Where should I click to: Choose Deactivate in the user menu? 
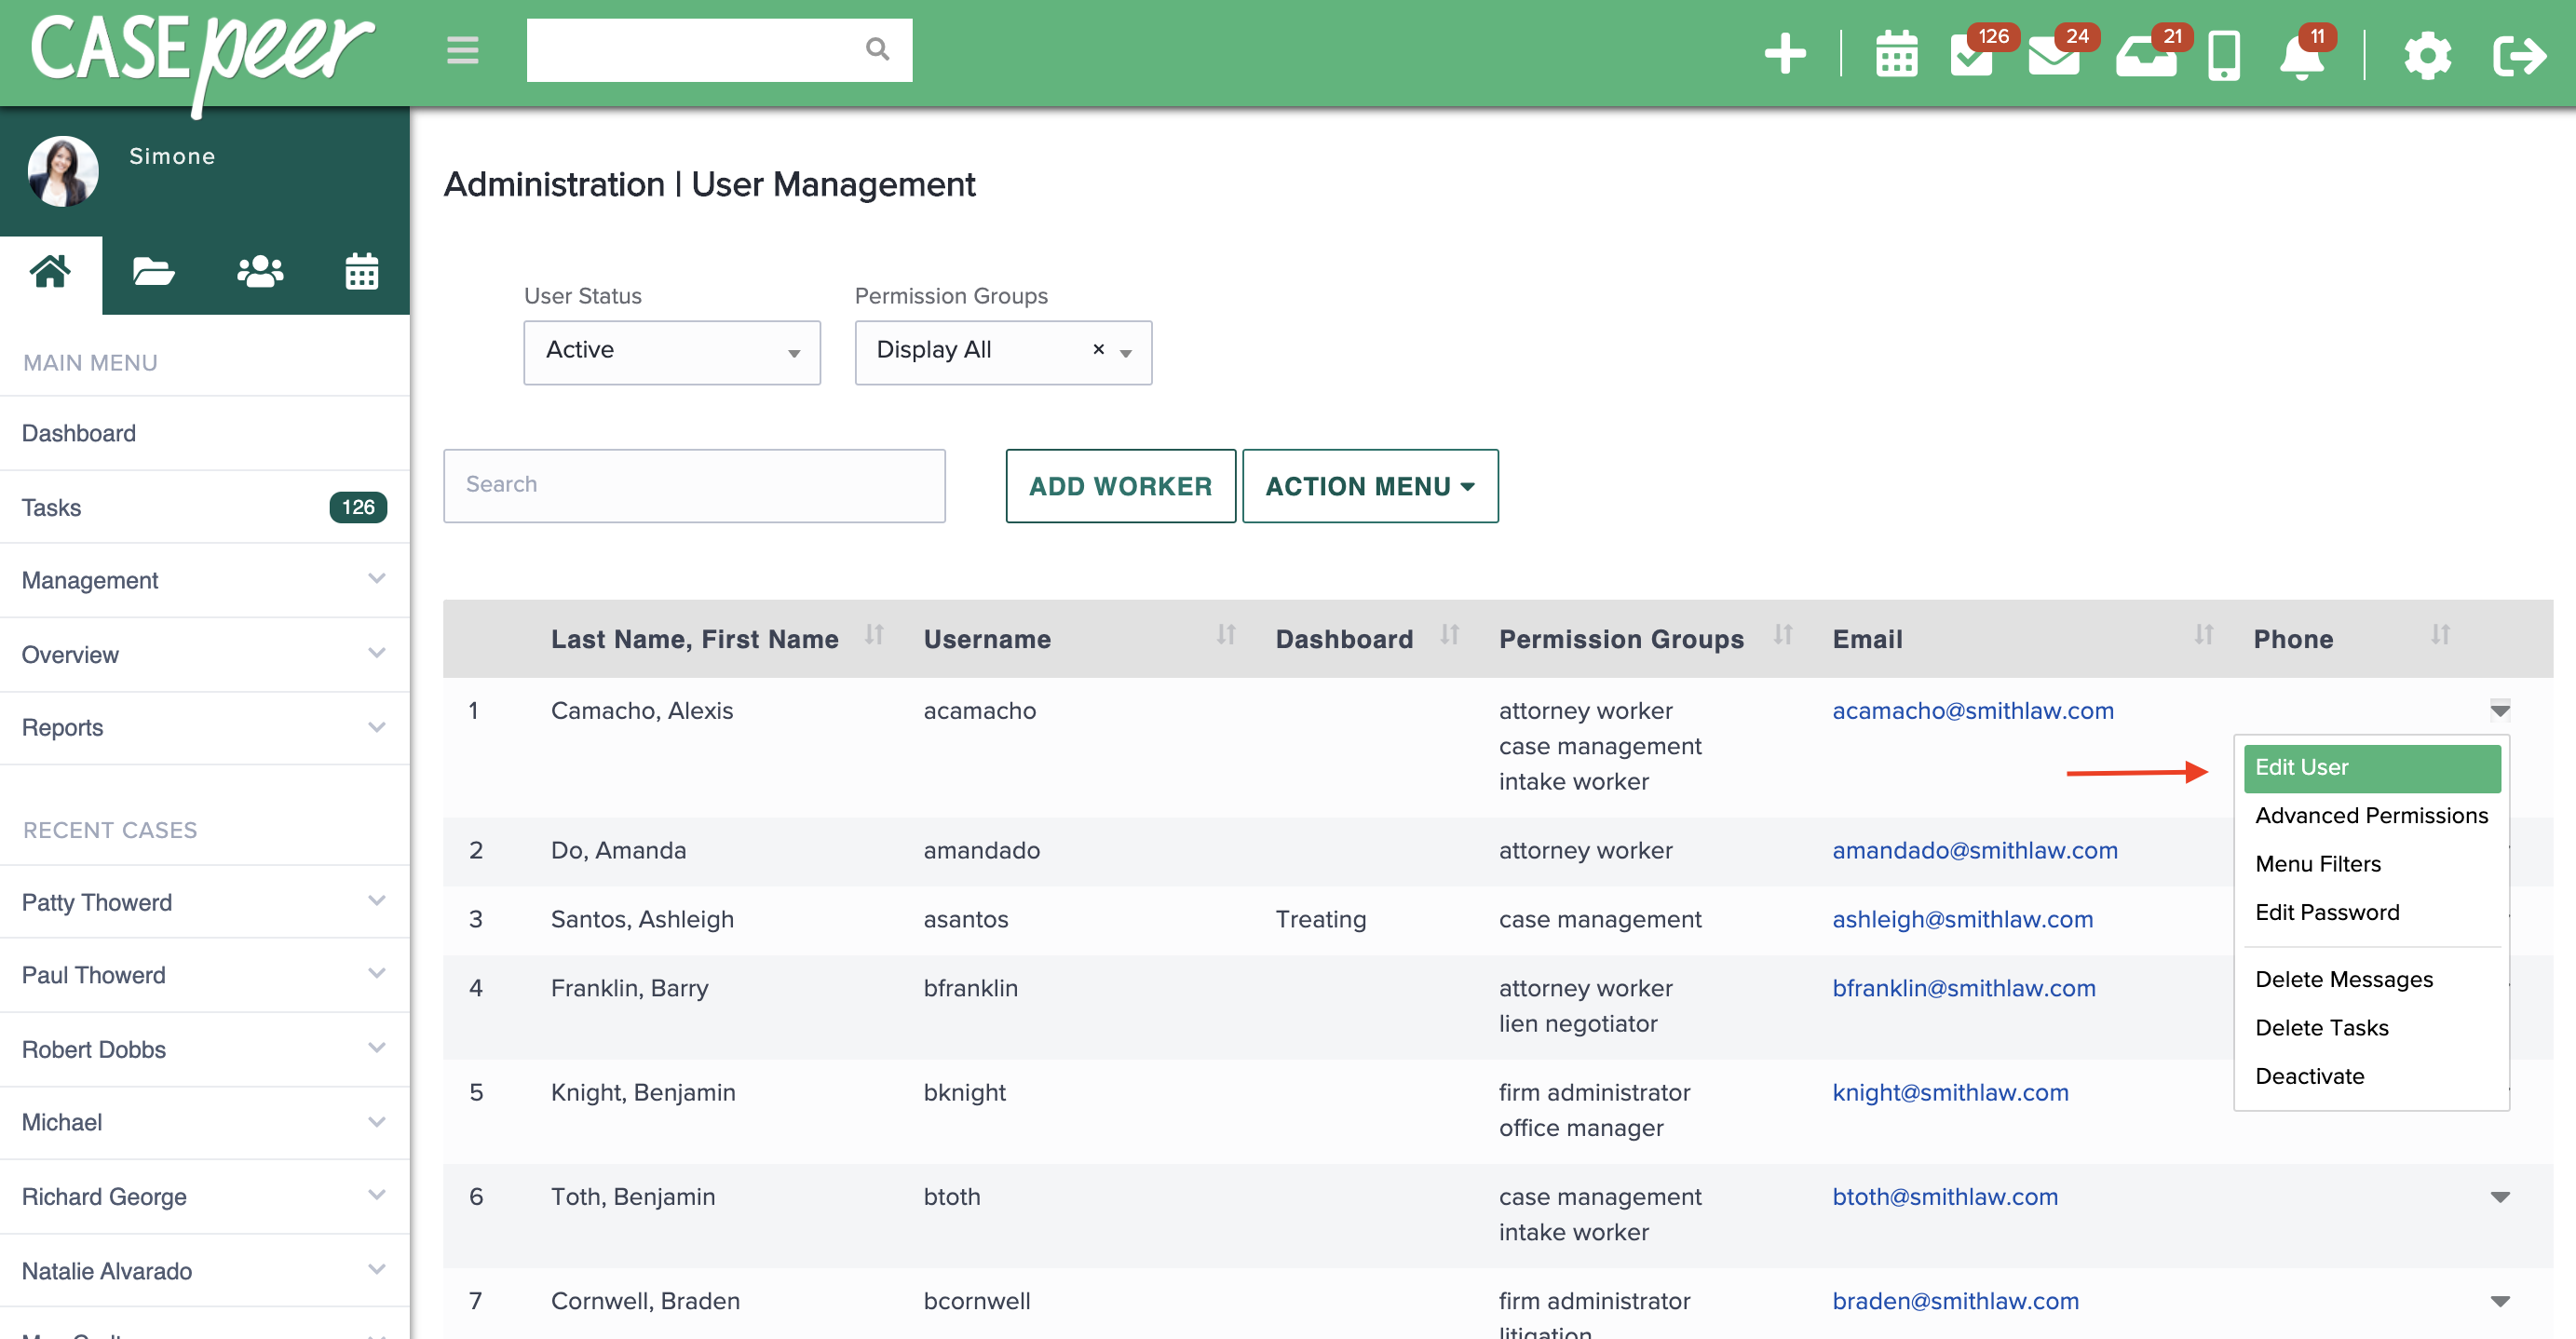[2309, 1077]
